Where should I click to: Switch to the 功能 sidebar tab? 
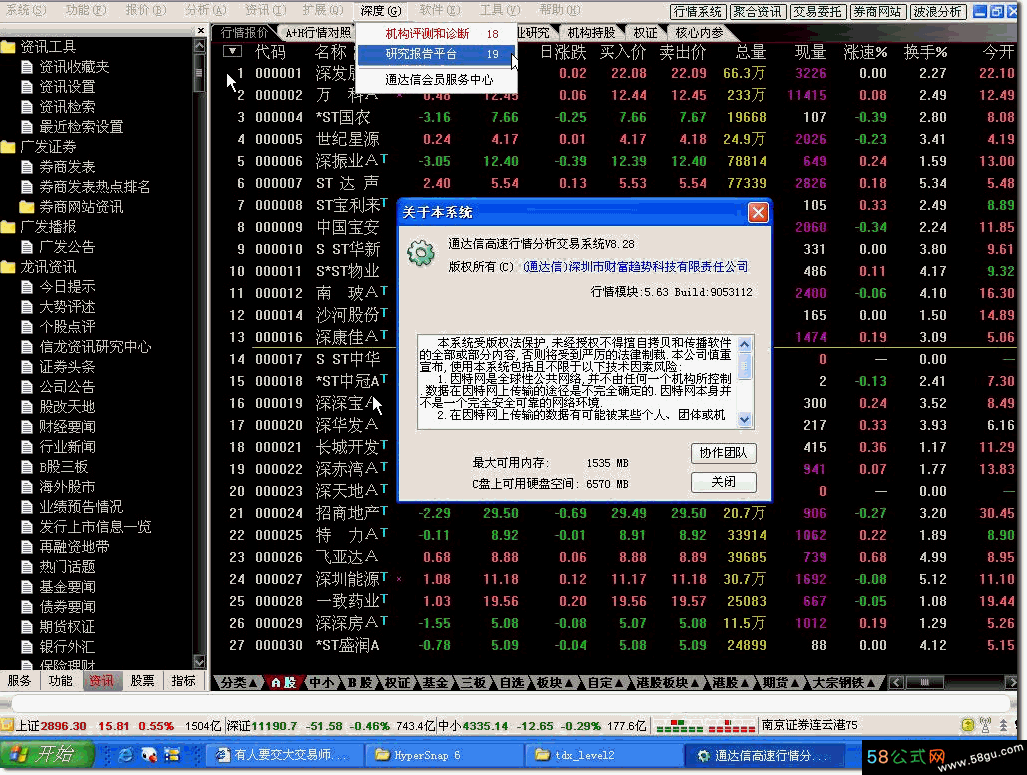(x=60, y=681)
